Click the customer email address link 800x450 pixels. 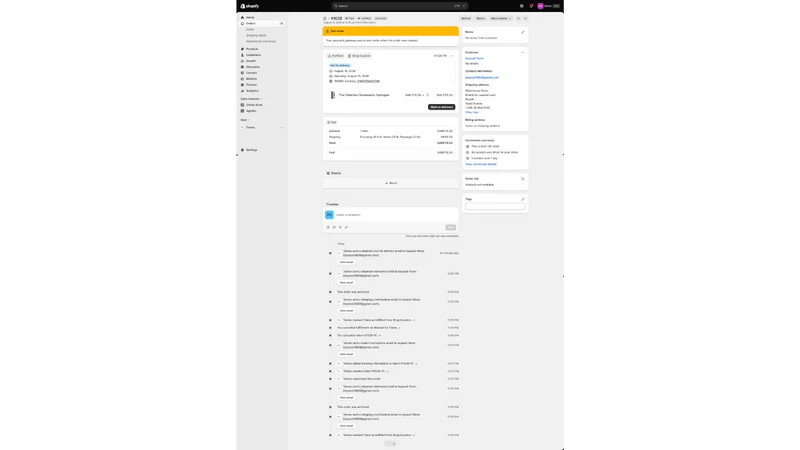482,78
